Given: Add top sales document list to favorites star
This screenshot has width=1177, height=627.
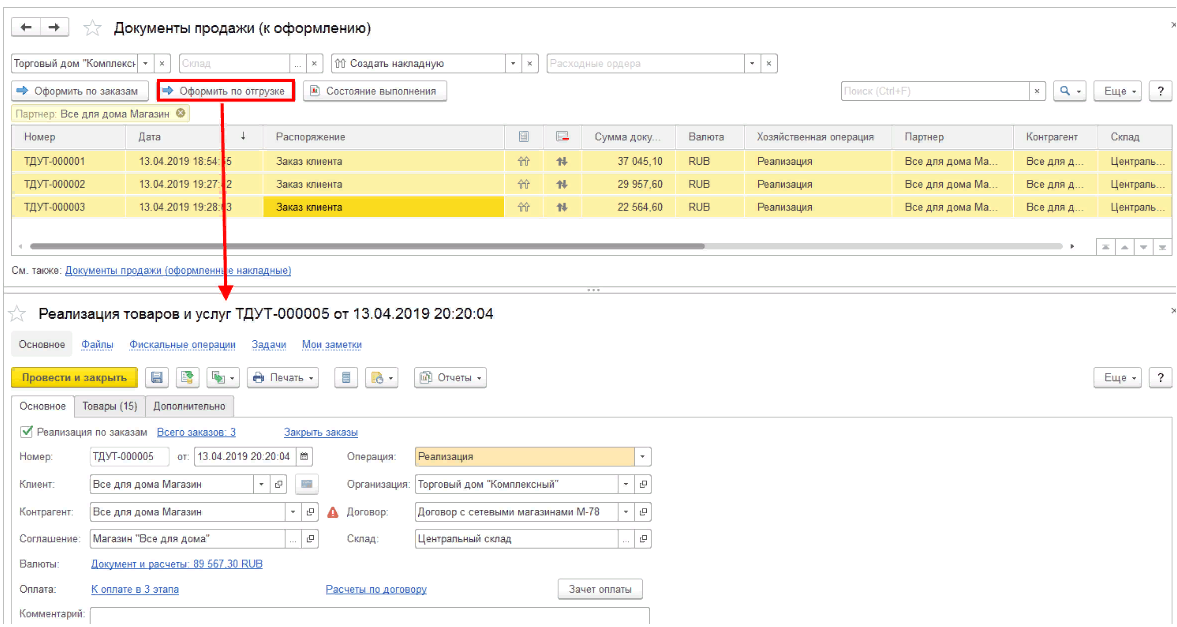Looking at the screenshot, I should 92,27.
